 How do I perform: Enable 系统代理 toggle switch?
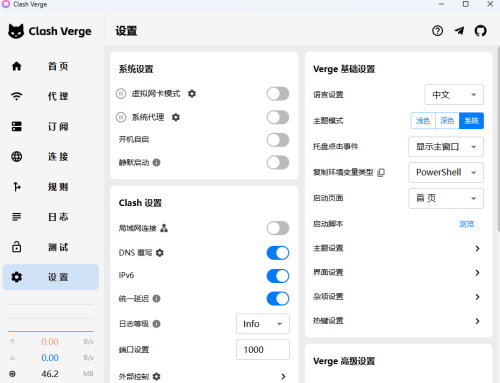[x=278, y=117]
